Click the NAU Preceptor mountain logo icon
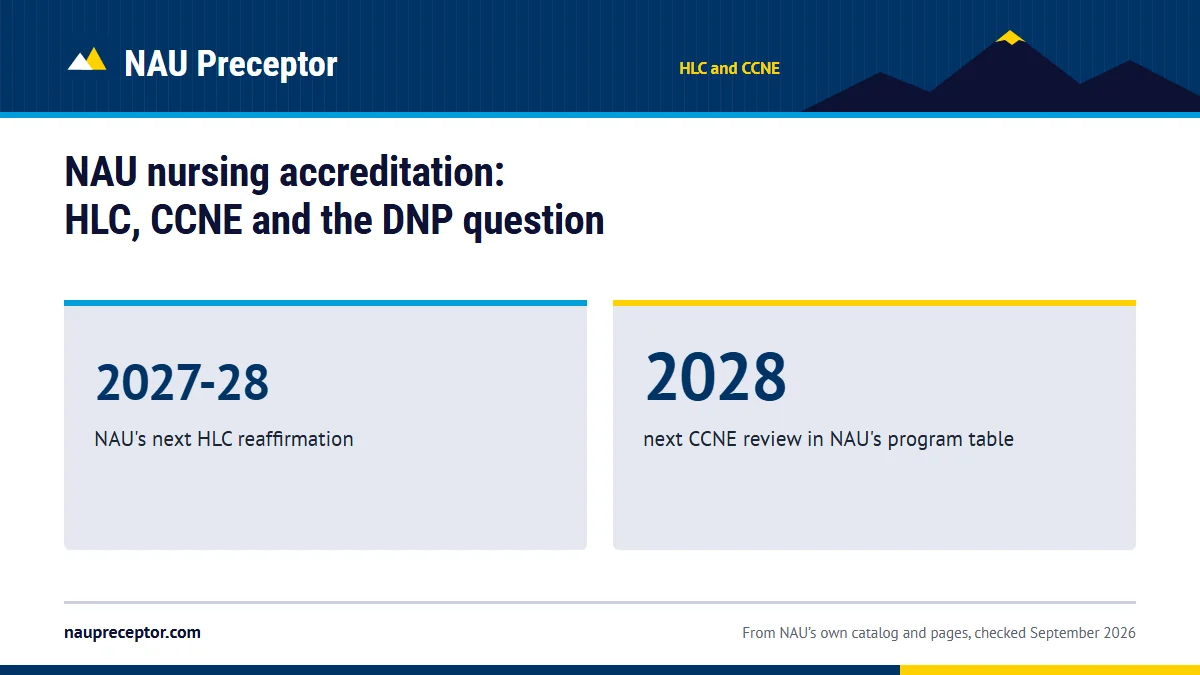This screenshot has width=1200, height=675. coord(87,59)
